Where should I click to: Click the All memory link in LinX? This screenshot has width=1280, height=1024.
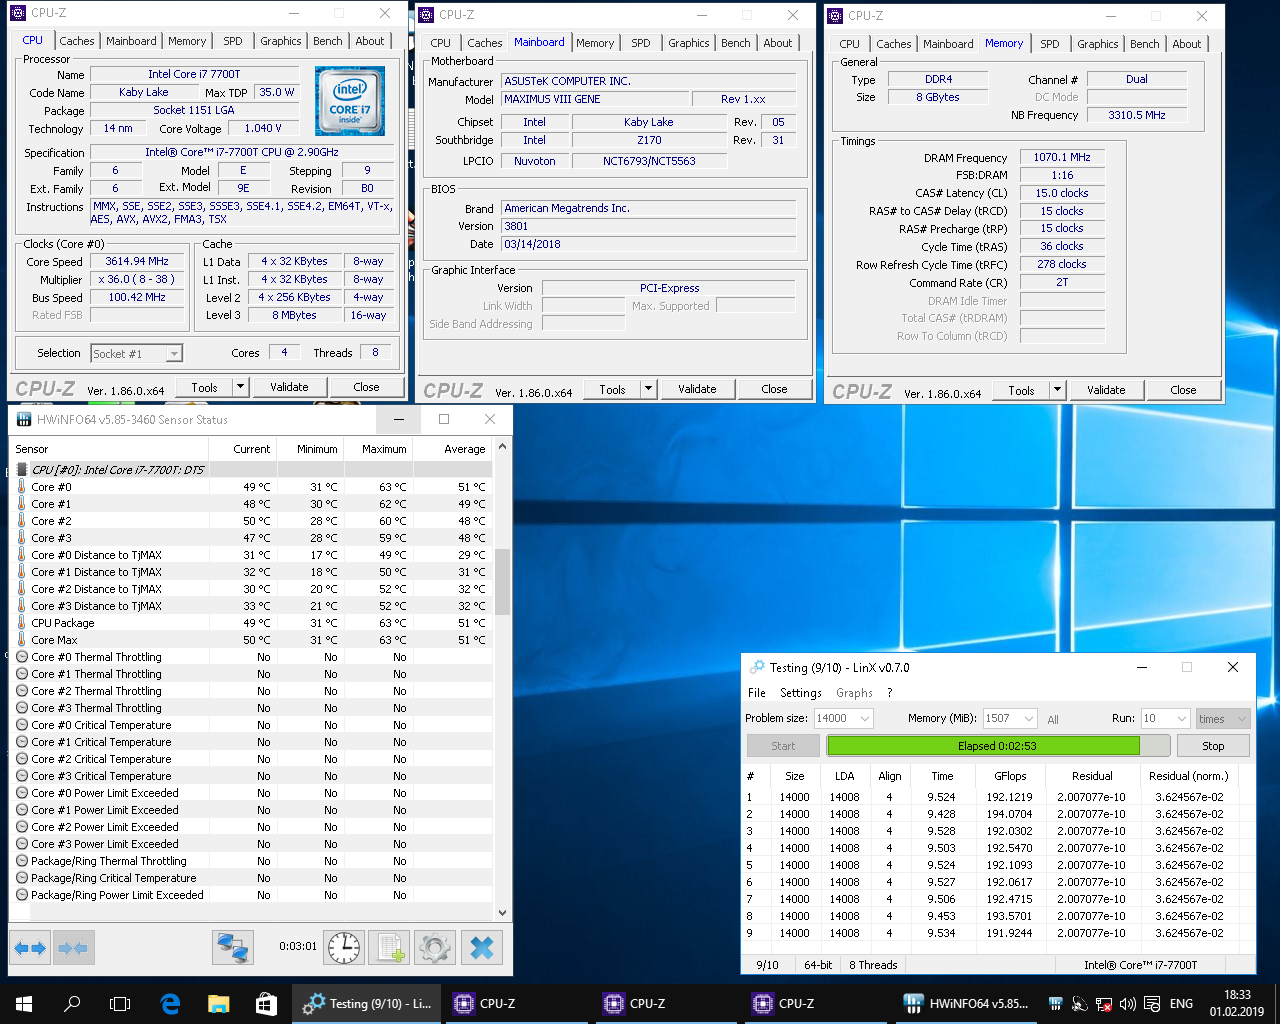tap(1053, 719)
